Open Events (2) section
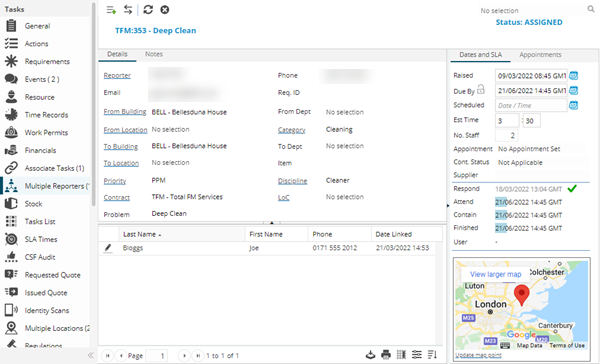The width and height of the screenshot is (600, 364). click(x=42, y=79)
